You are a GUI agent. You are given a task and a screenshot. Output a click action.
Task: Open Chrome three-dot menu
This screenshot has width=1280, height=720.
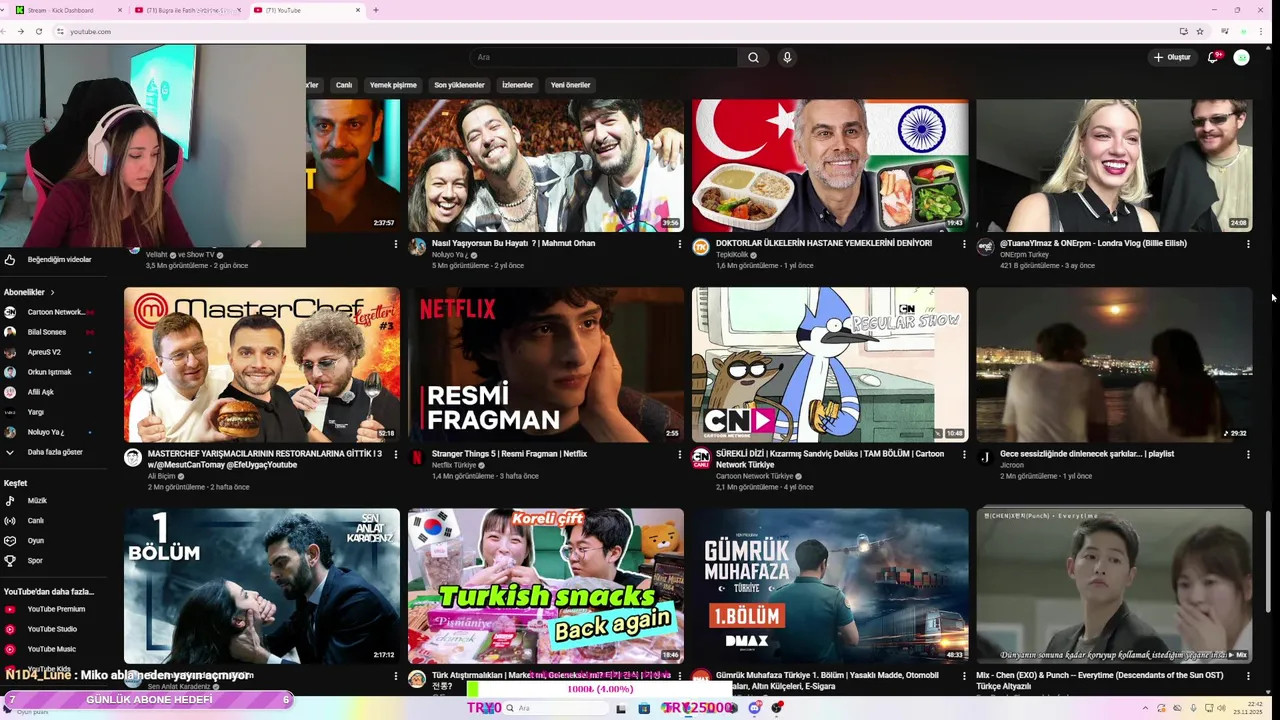1261,31
